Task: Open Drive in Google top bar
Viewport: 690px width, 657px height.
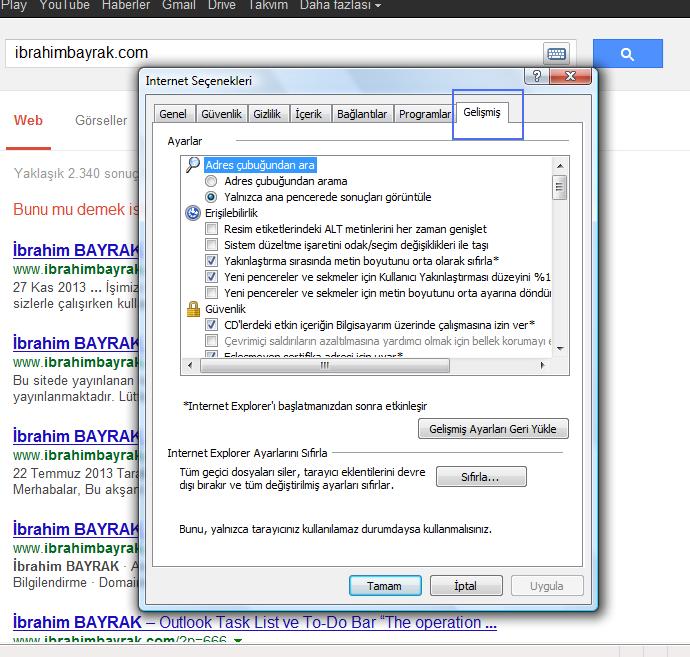Action: pyautogui.click(x=221, y=5)
